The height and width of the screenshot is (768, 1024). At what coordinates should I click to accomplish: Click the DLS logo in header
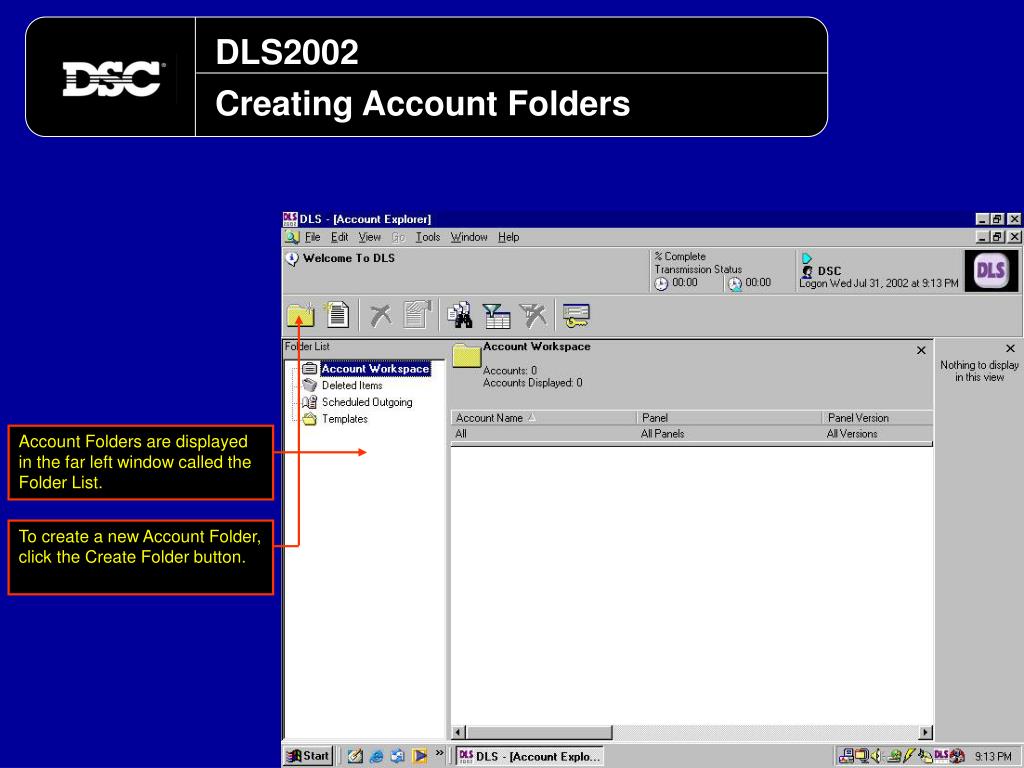[990, 270]
